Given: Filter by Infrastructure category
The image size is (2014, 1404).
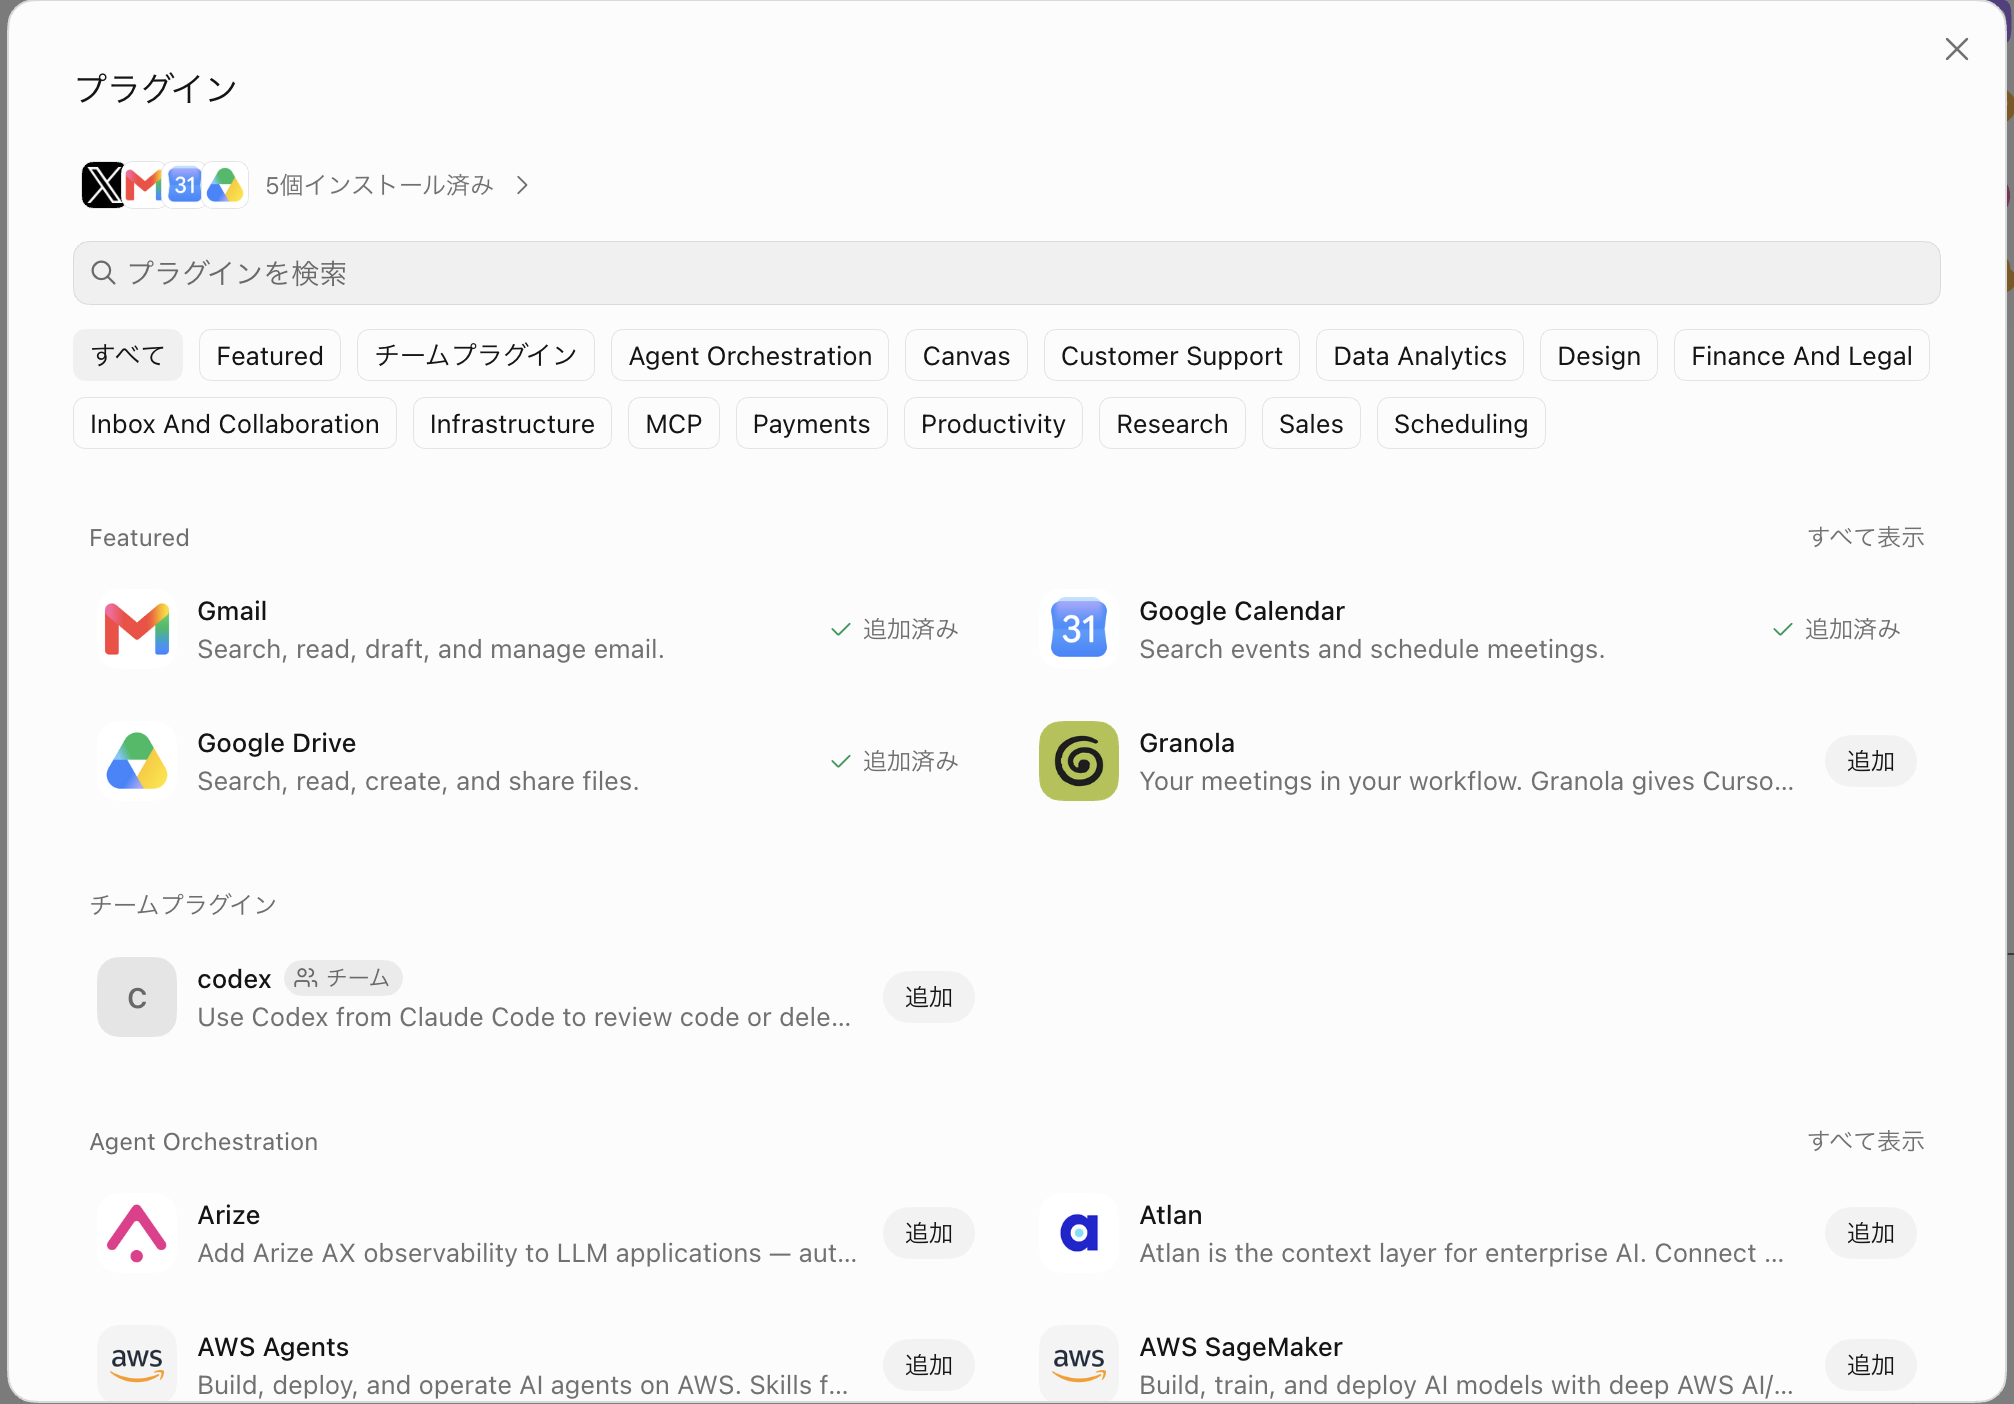Looking at the screenshot, I should coord(512,423).
